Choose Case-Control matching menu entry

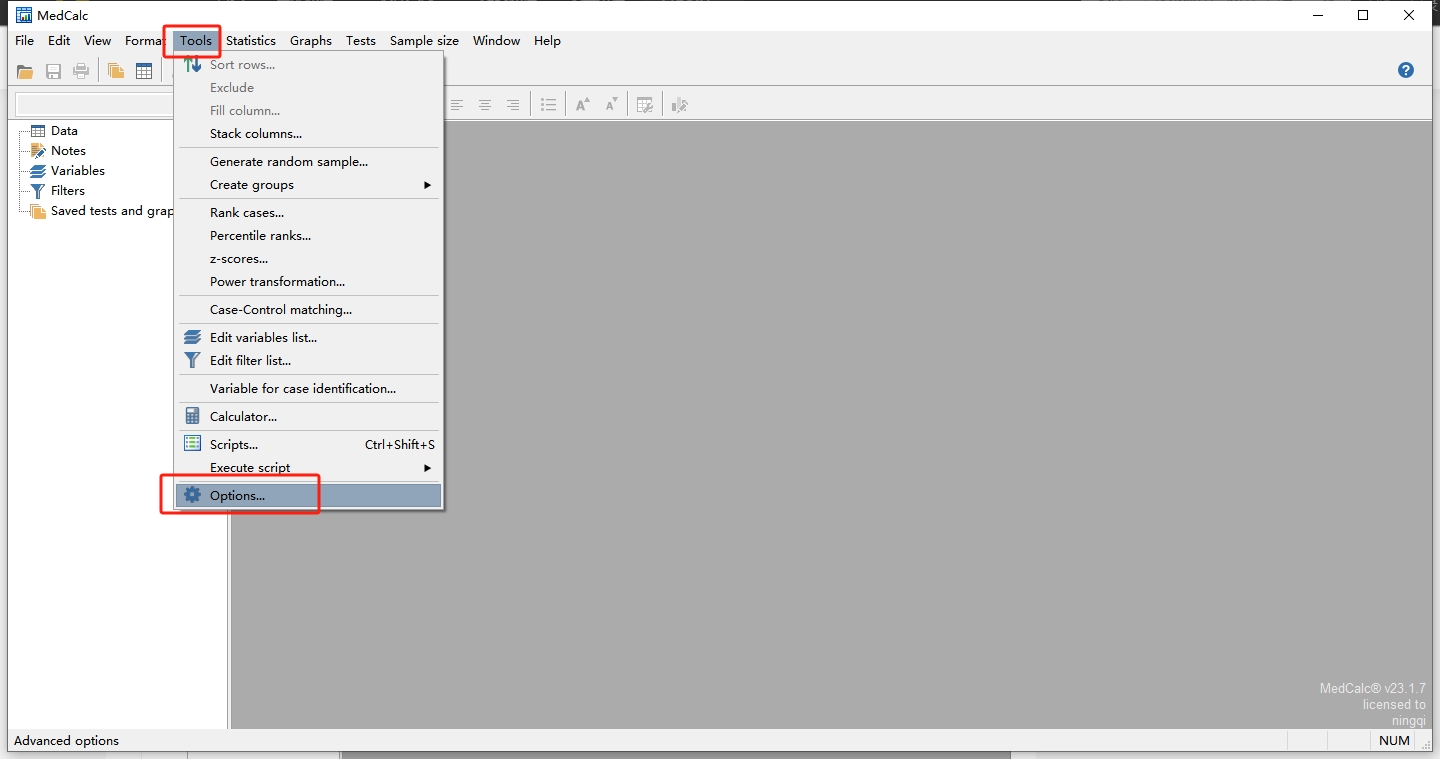pos(308,310)
